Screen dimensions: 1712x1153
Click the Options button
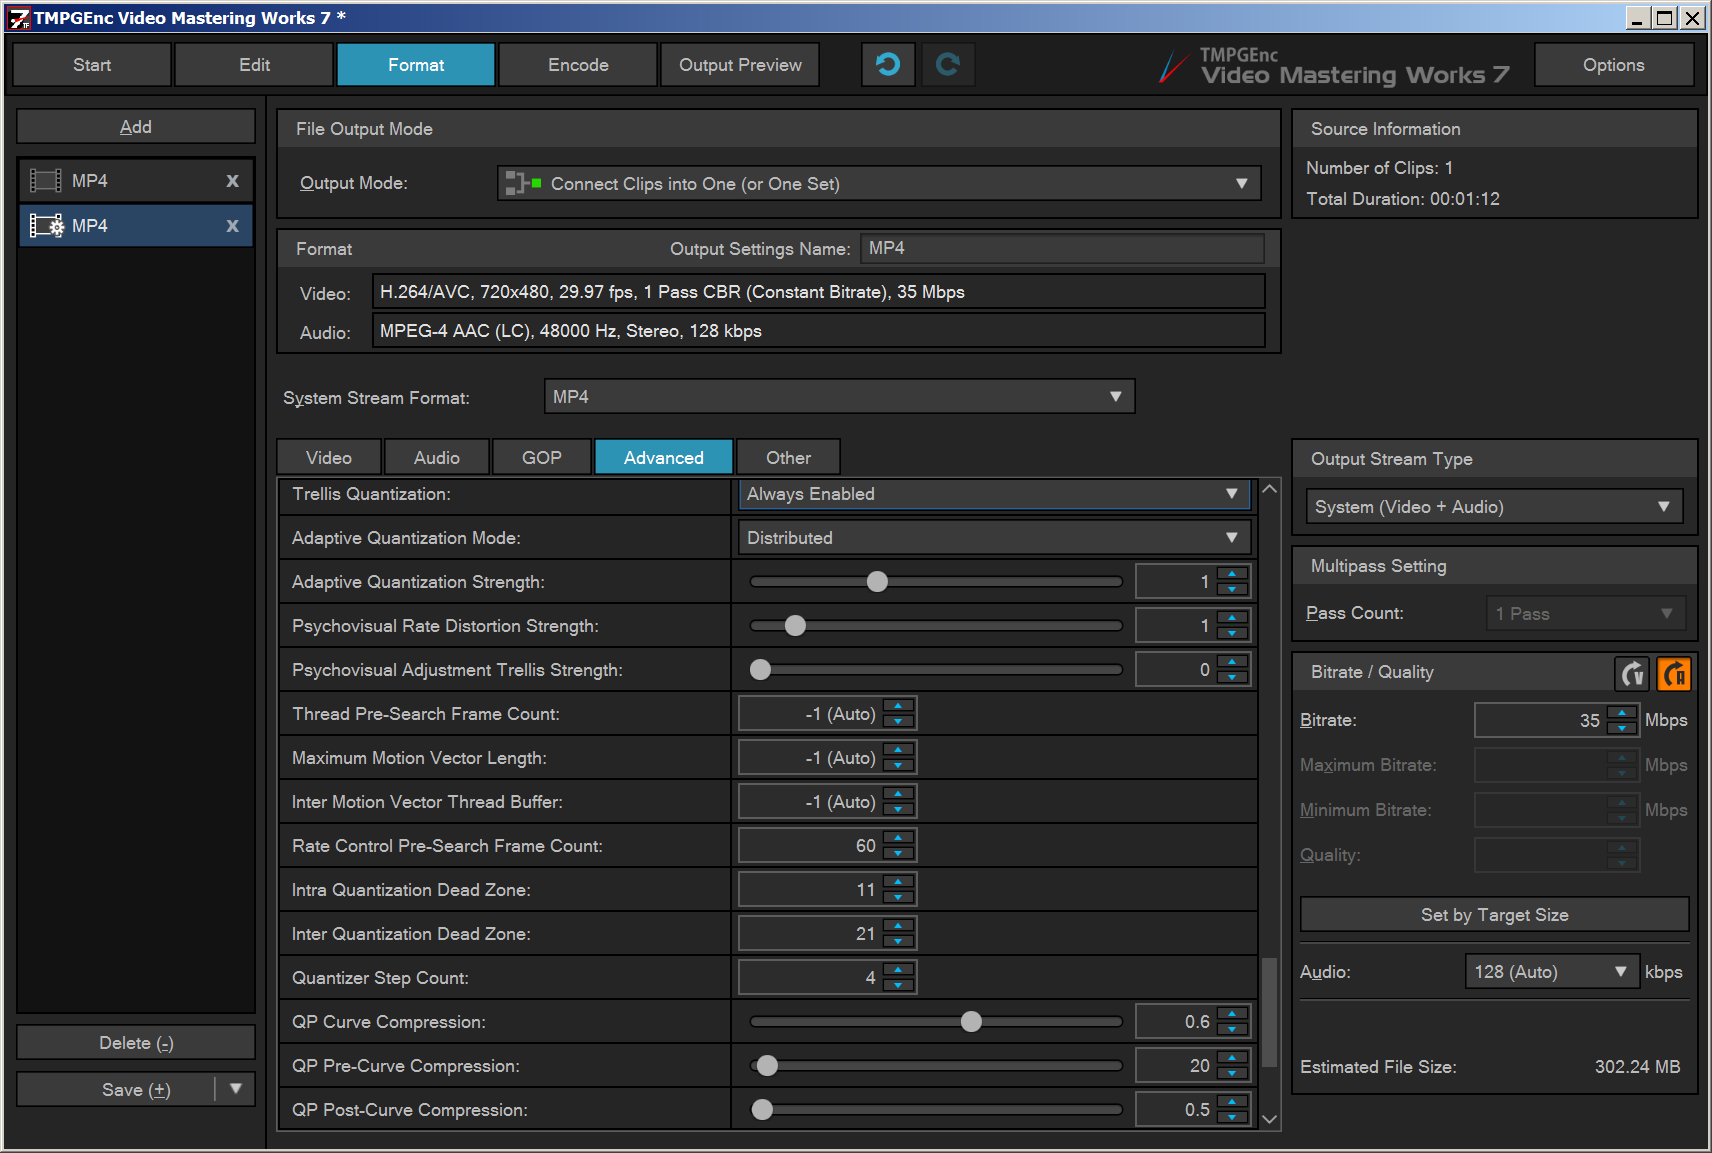coord(1613,65)
